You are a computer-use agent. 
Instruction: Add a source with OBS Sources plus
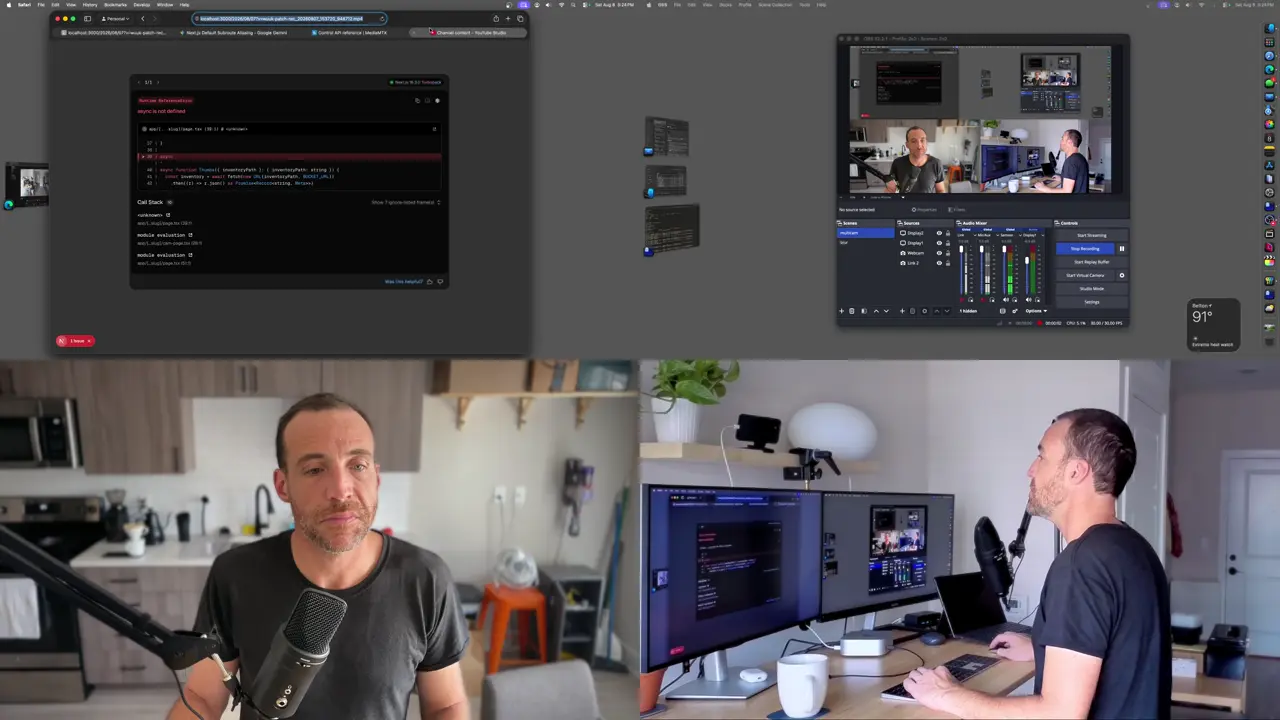902,311
